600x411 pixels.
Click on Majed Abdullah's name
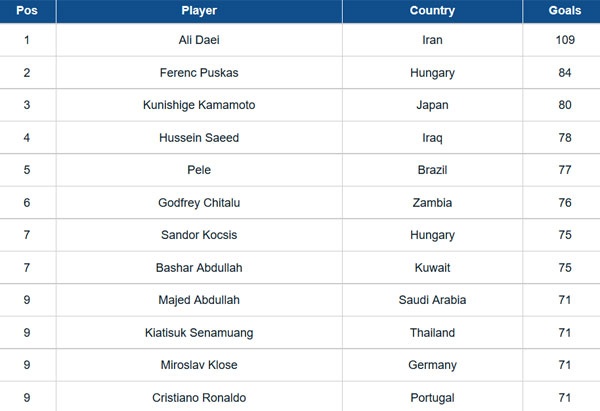pos(199,300)
